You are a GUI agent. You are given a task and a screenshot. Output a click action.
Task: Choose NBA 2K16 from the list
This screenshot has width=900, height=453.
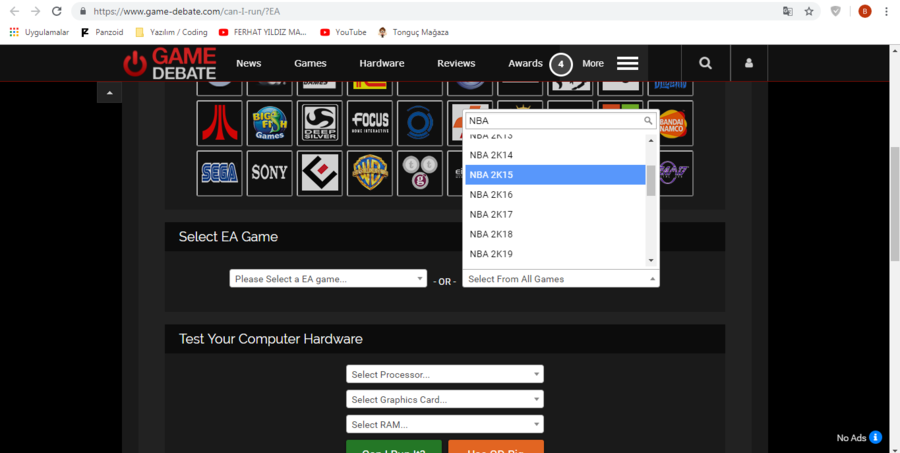pyautogui.click(x=555, y=195)
